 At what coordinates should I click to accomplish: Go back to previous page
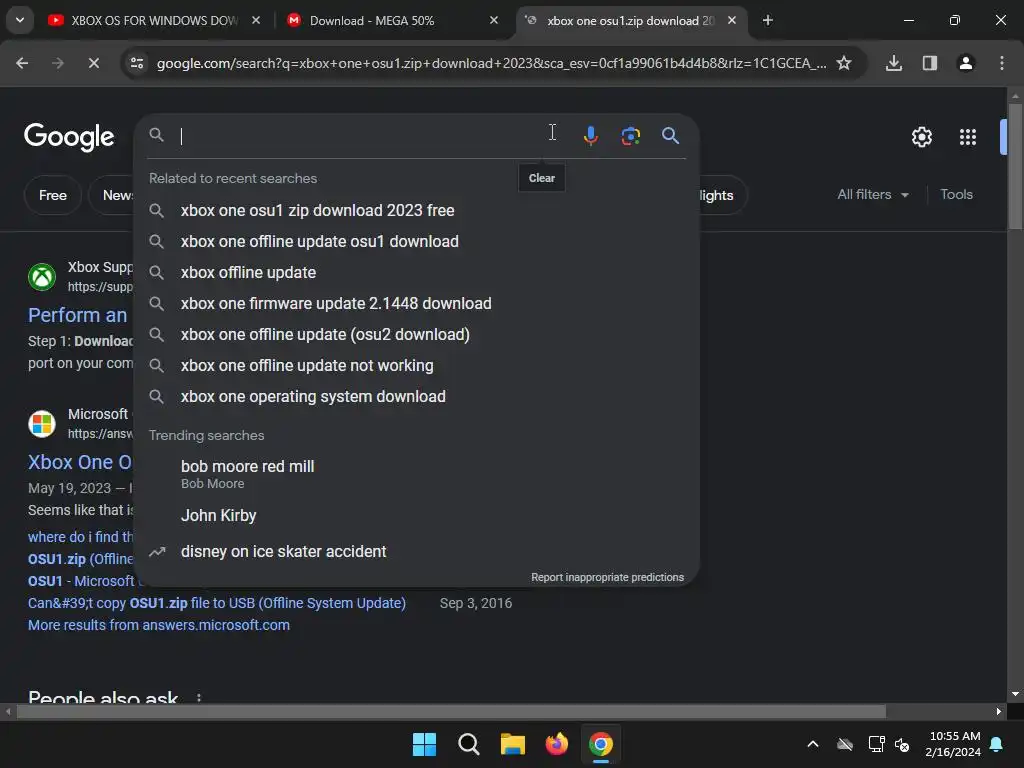point(22,63)
